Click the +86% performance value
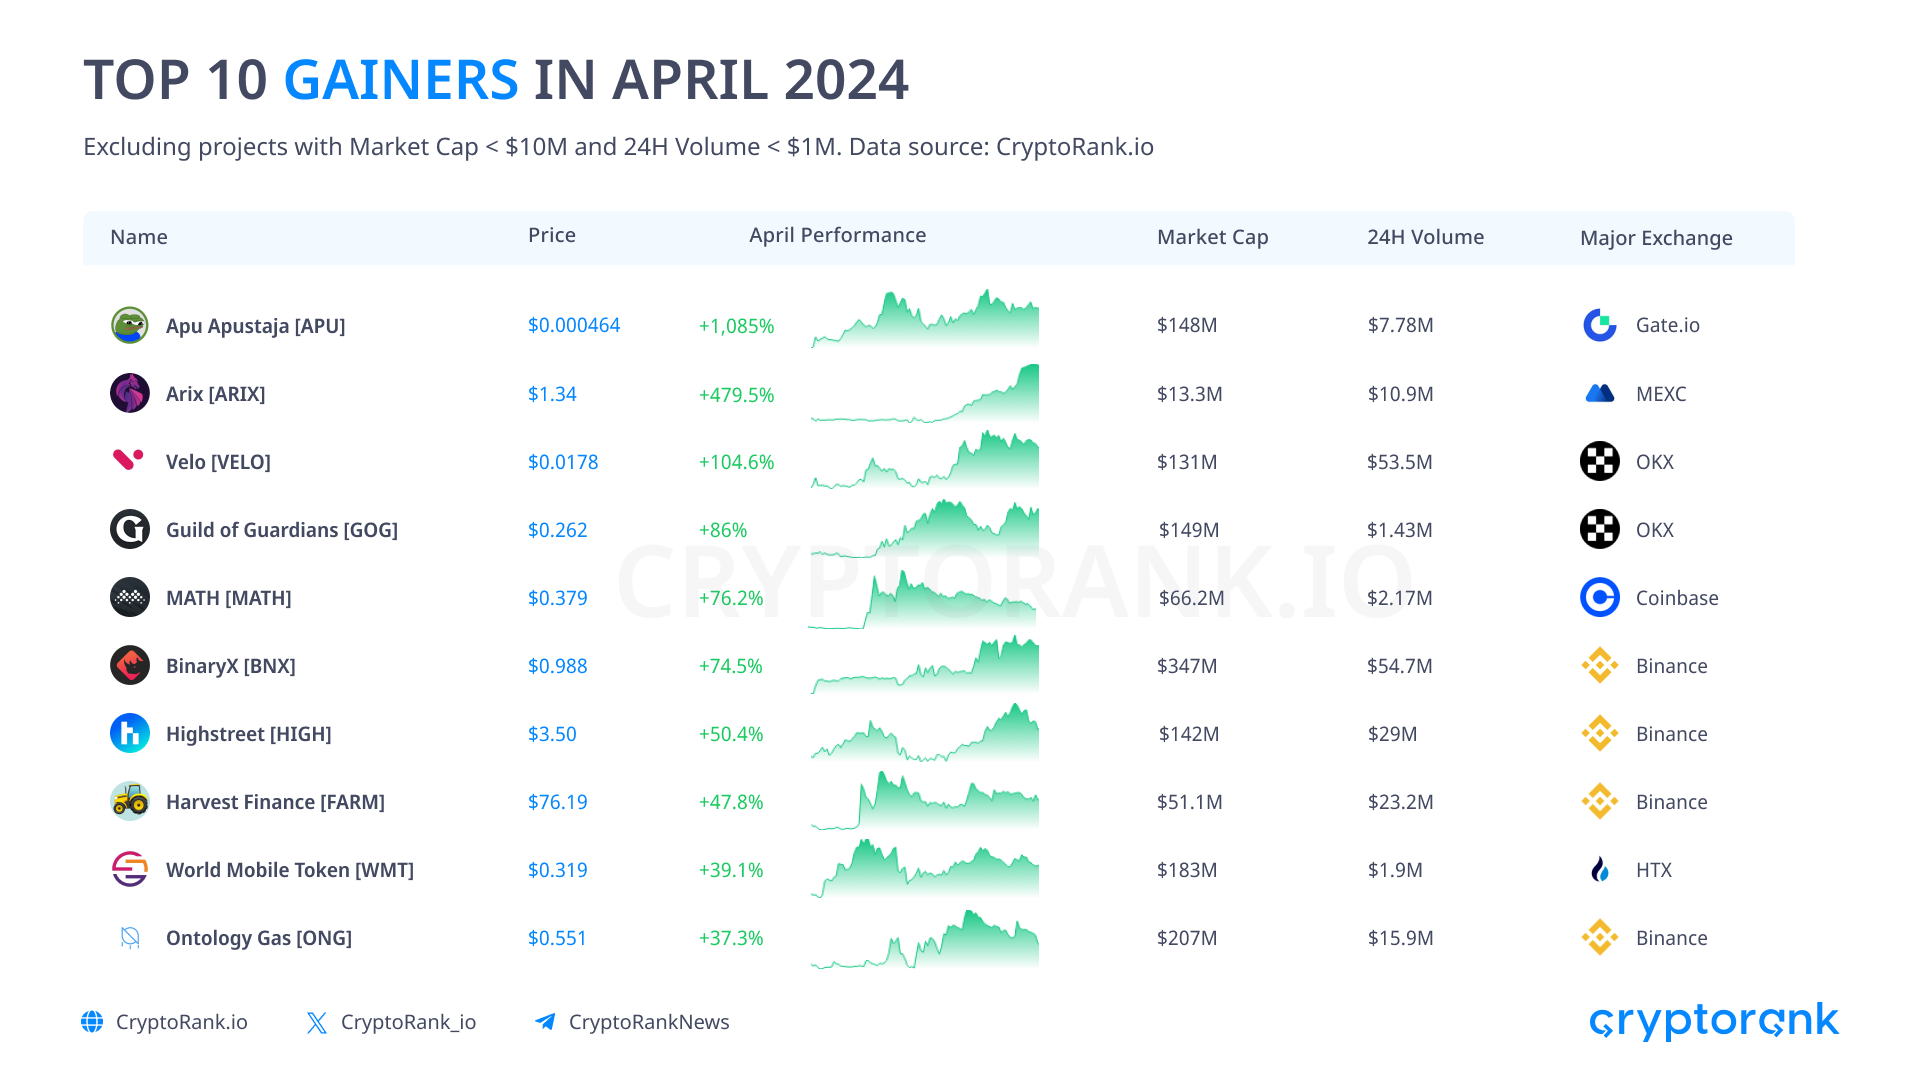The image size is (1920, 1080). 723,530
